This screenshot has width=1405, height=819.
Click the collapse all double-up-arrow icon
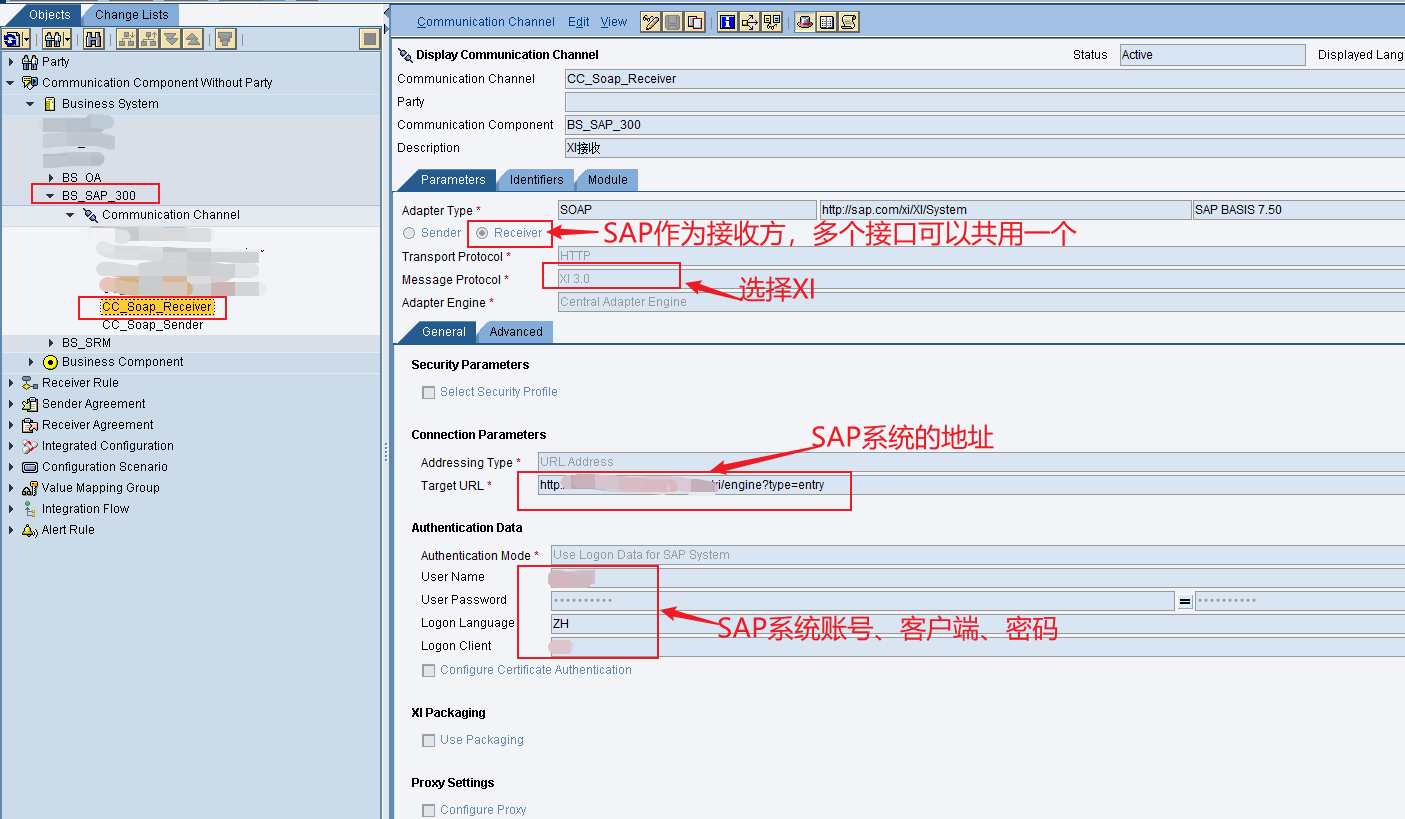pyautogui.click(x=193, y=39)
